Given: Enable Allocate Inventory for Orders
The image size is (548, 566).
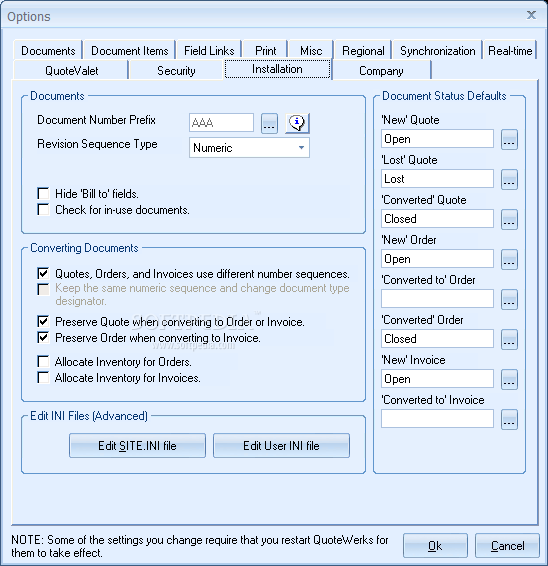Looking at the screenshot, I should tap(43, 361).
